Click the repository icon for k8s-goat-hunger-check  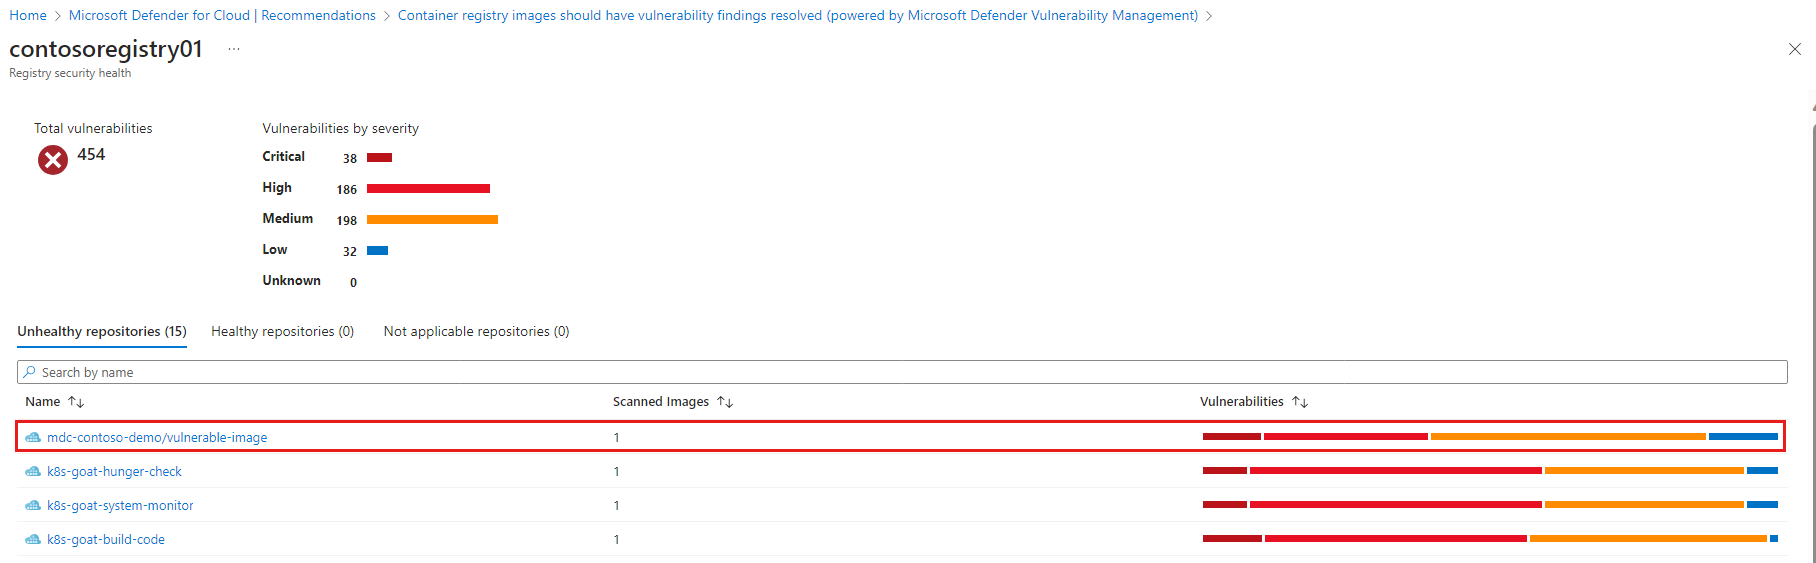33,472
